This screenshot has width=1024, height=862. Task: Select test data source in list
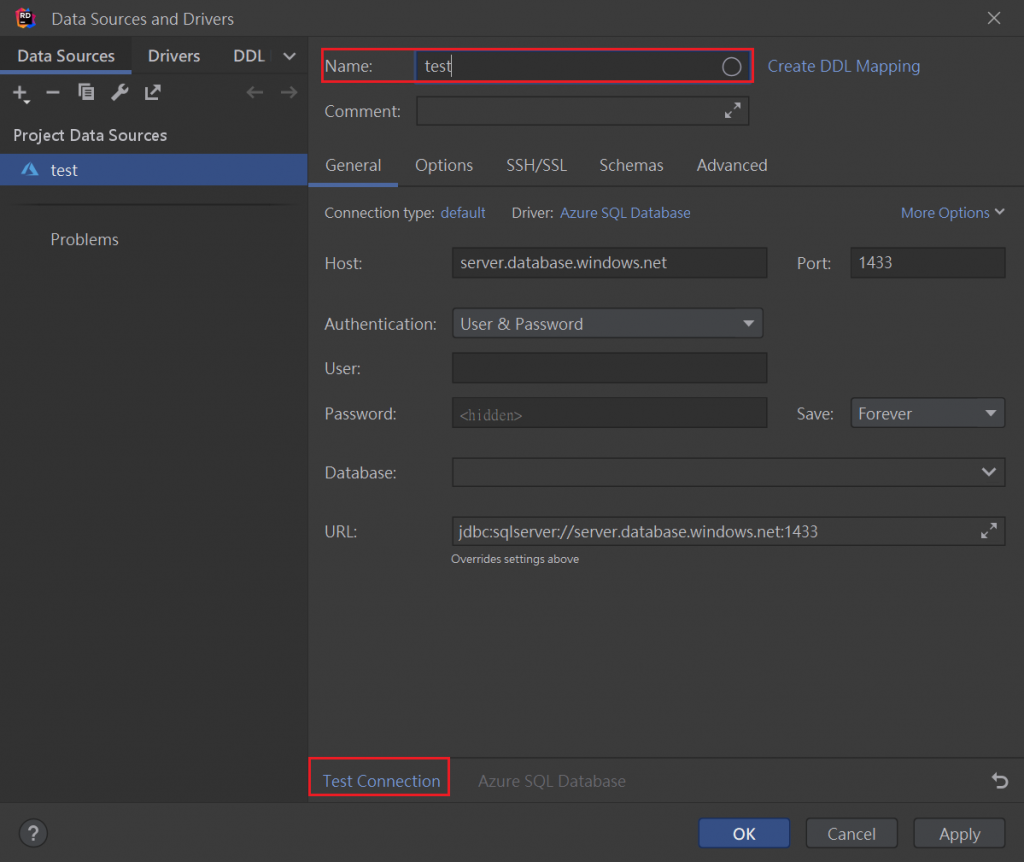153,170
